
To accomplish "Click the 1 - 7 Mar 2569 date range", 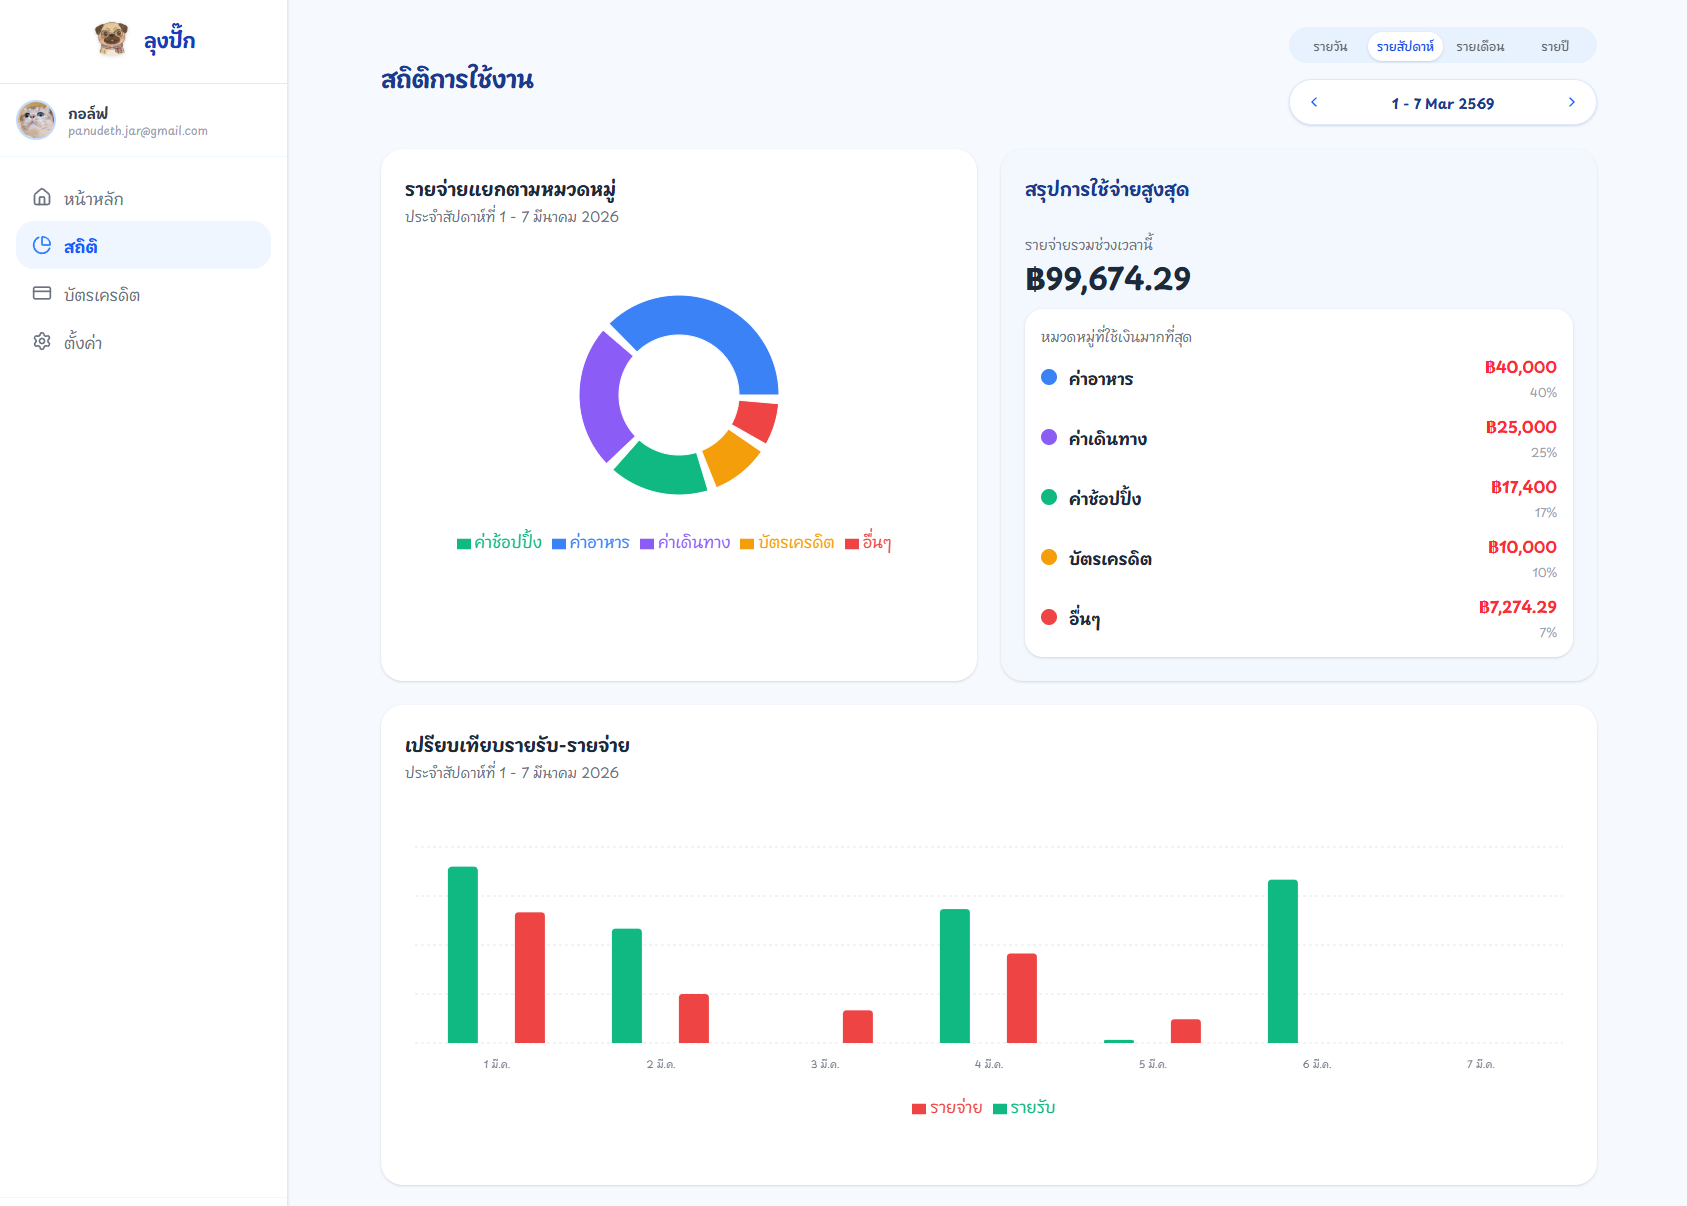I will [x=1442, y=104].
